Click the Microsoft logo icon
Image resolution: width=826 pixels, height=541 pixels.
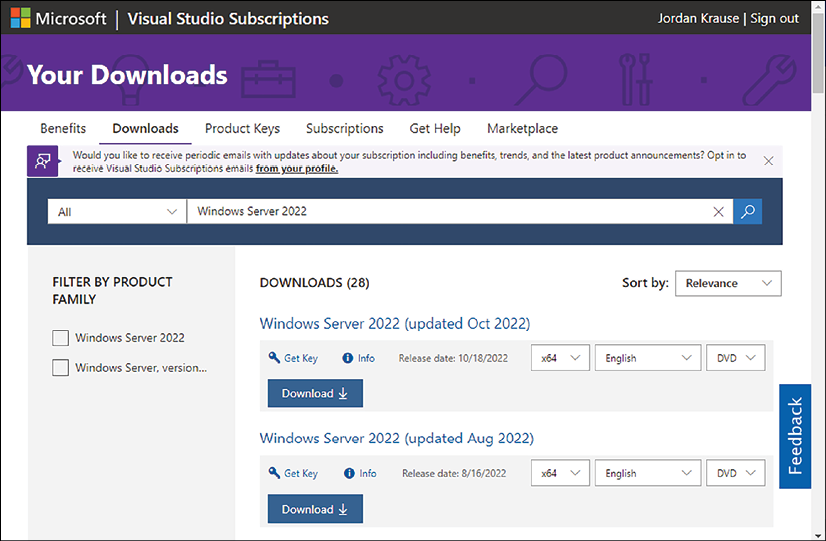click(x=21, y=18)
